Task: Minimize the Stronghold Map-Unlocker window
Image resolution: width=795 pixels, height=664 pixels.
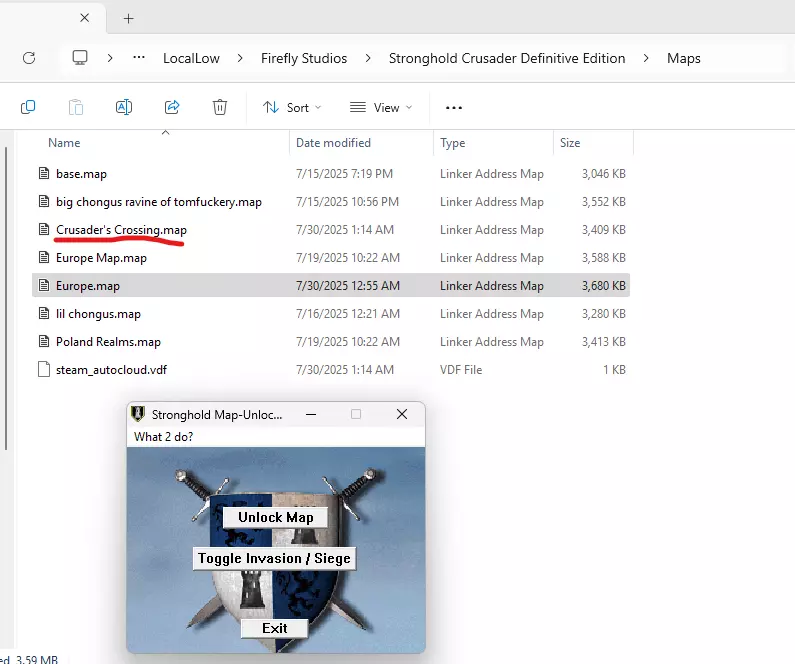Action: (311, 414)
